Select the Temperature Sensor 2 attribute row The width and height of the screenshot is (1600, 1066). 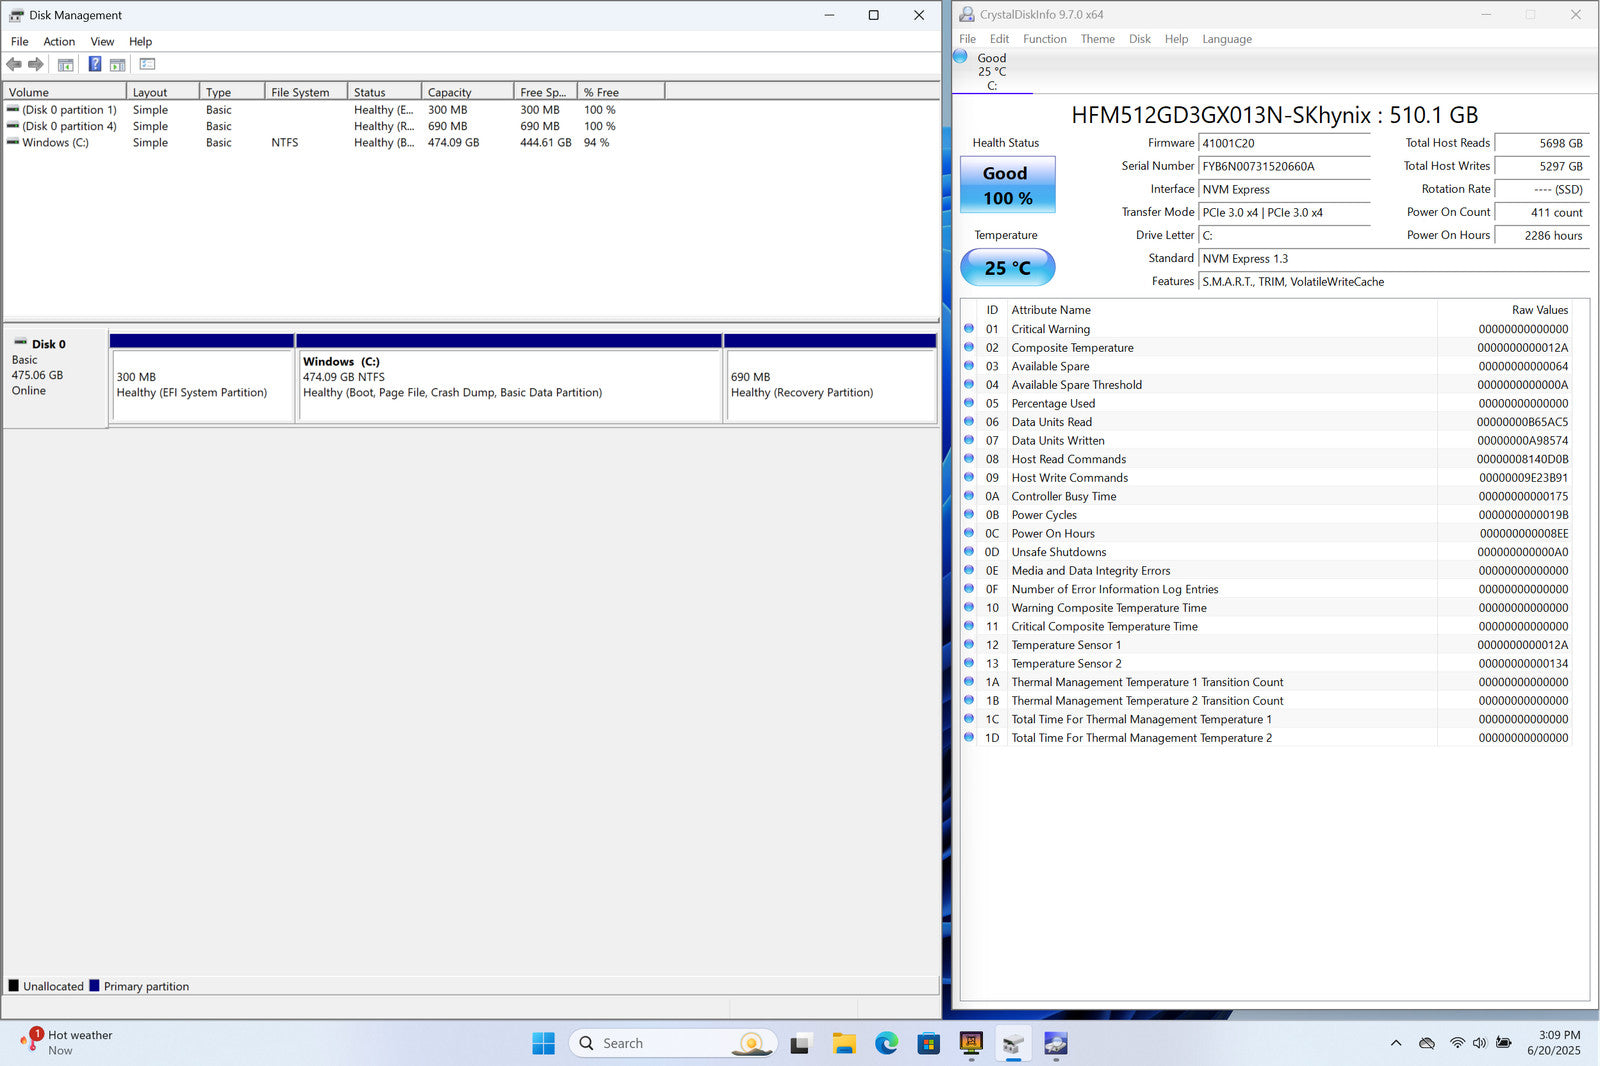1266,663
